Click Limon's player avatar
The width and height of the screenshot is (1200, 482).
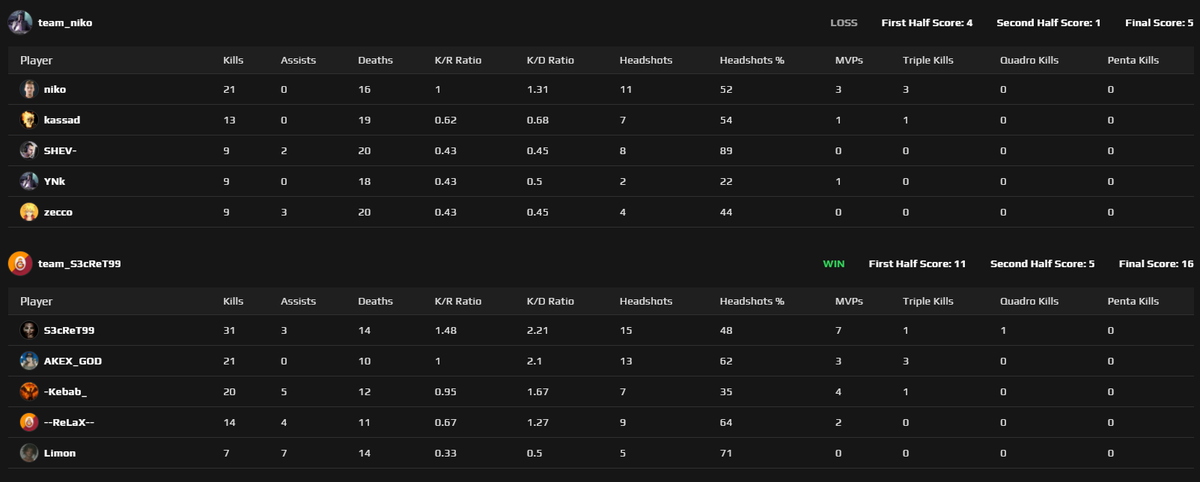tap(28, 453)
